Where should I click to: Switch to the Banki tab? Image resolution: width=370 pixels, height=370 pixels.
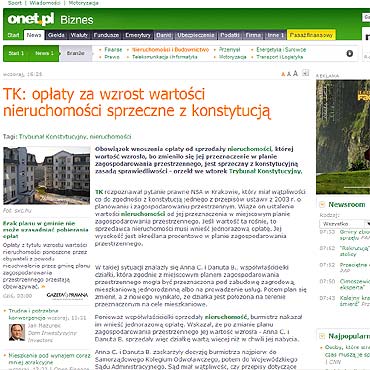(x=164, y=35)
